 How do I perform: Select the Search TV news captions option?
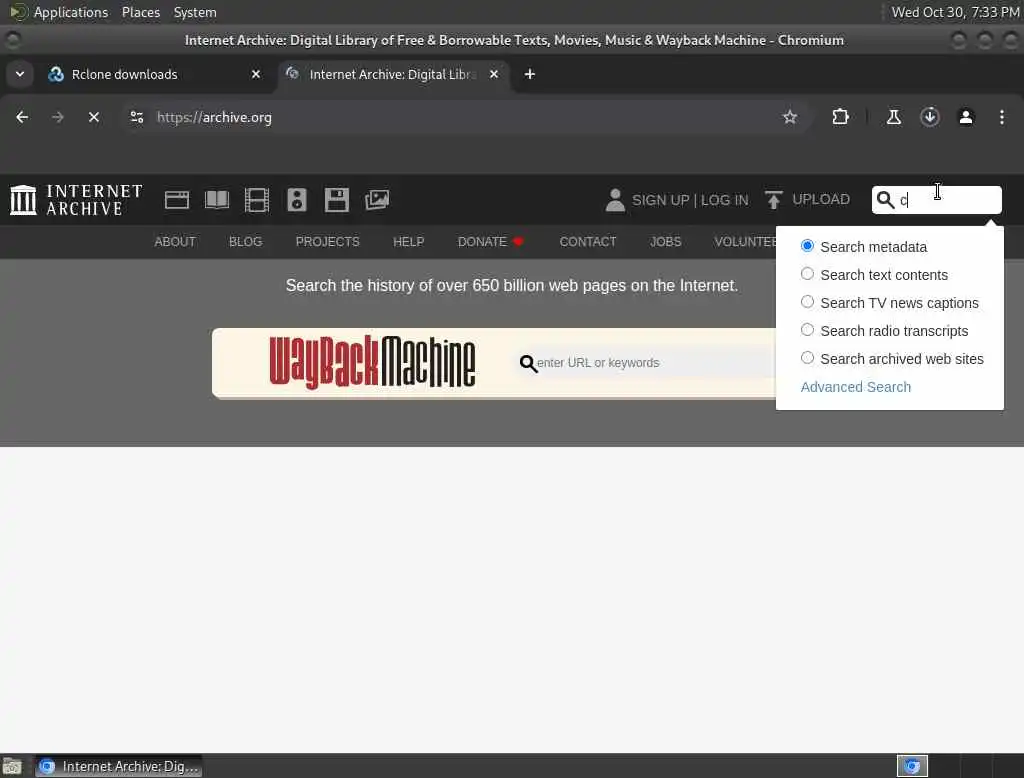pyautogui.click(x=807, y=302)
